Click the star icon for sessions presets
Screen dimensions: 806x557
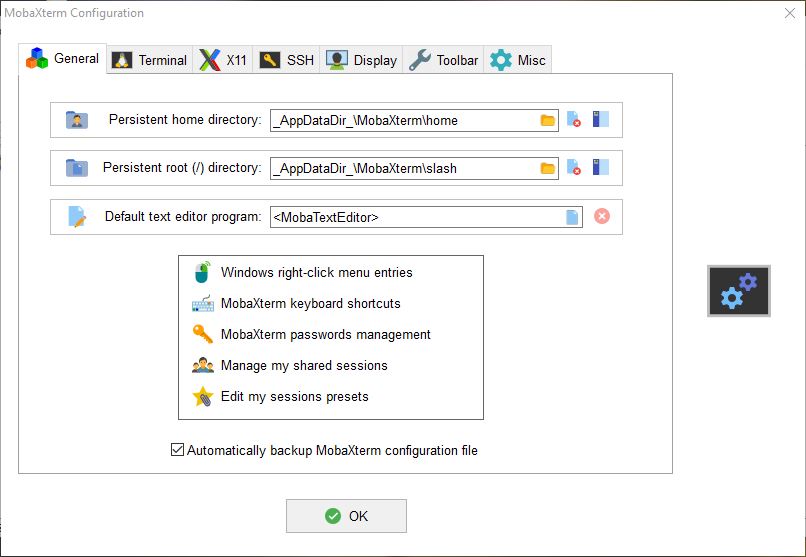[203, 397]
